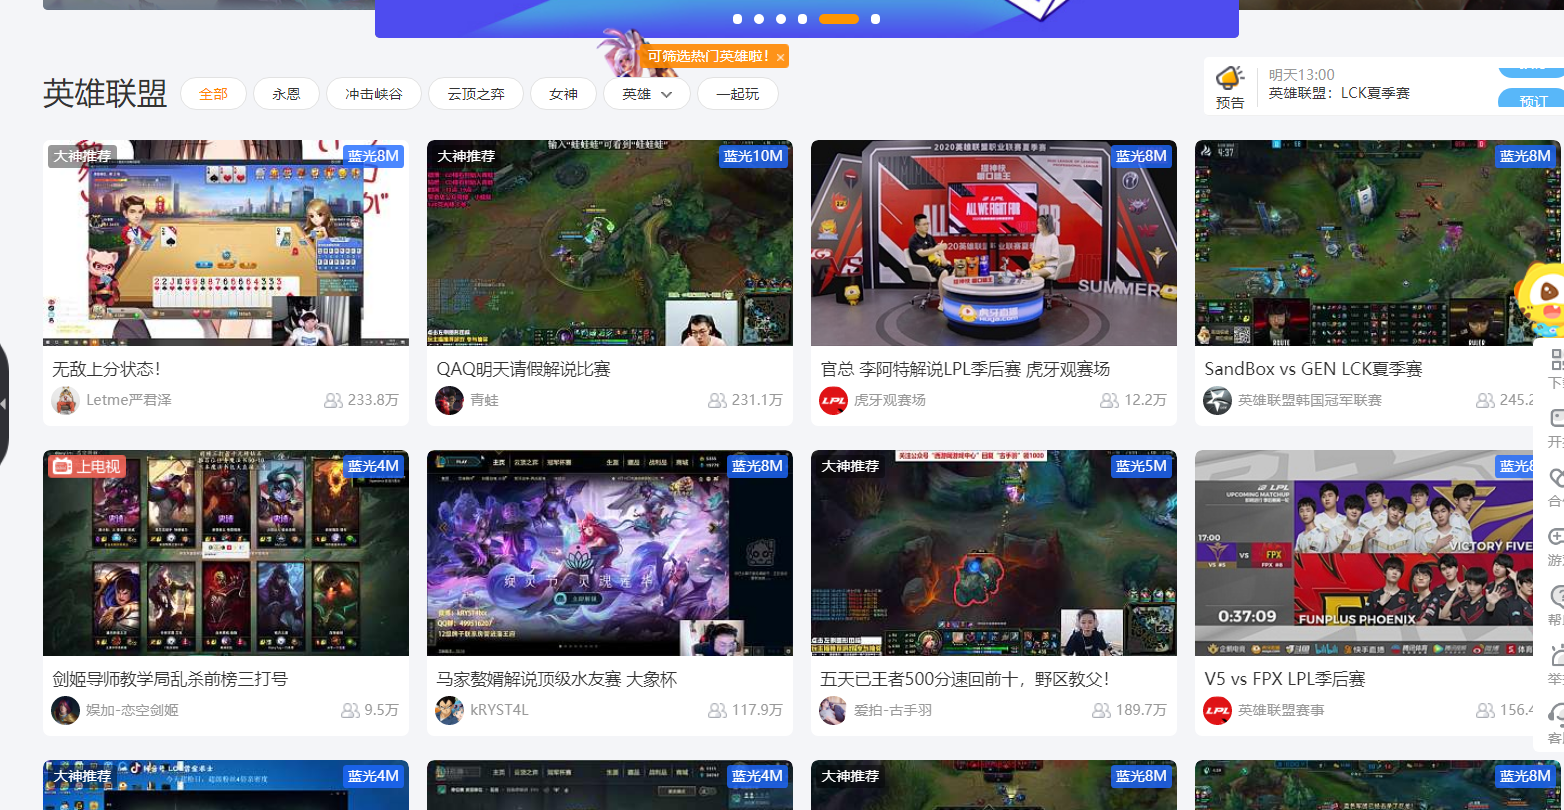Open Letme严君泽 streamer avatar

pos(66,400)
